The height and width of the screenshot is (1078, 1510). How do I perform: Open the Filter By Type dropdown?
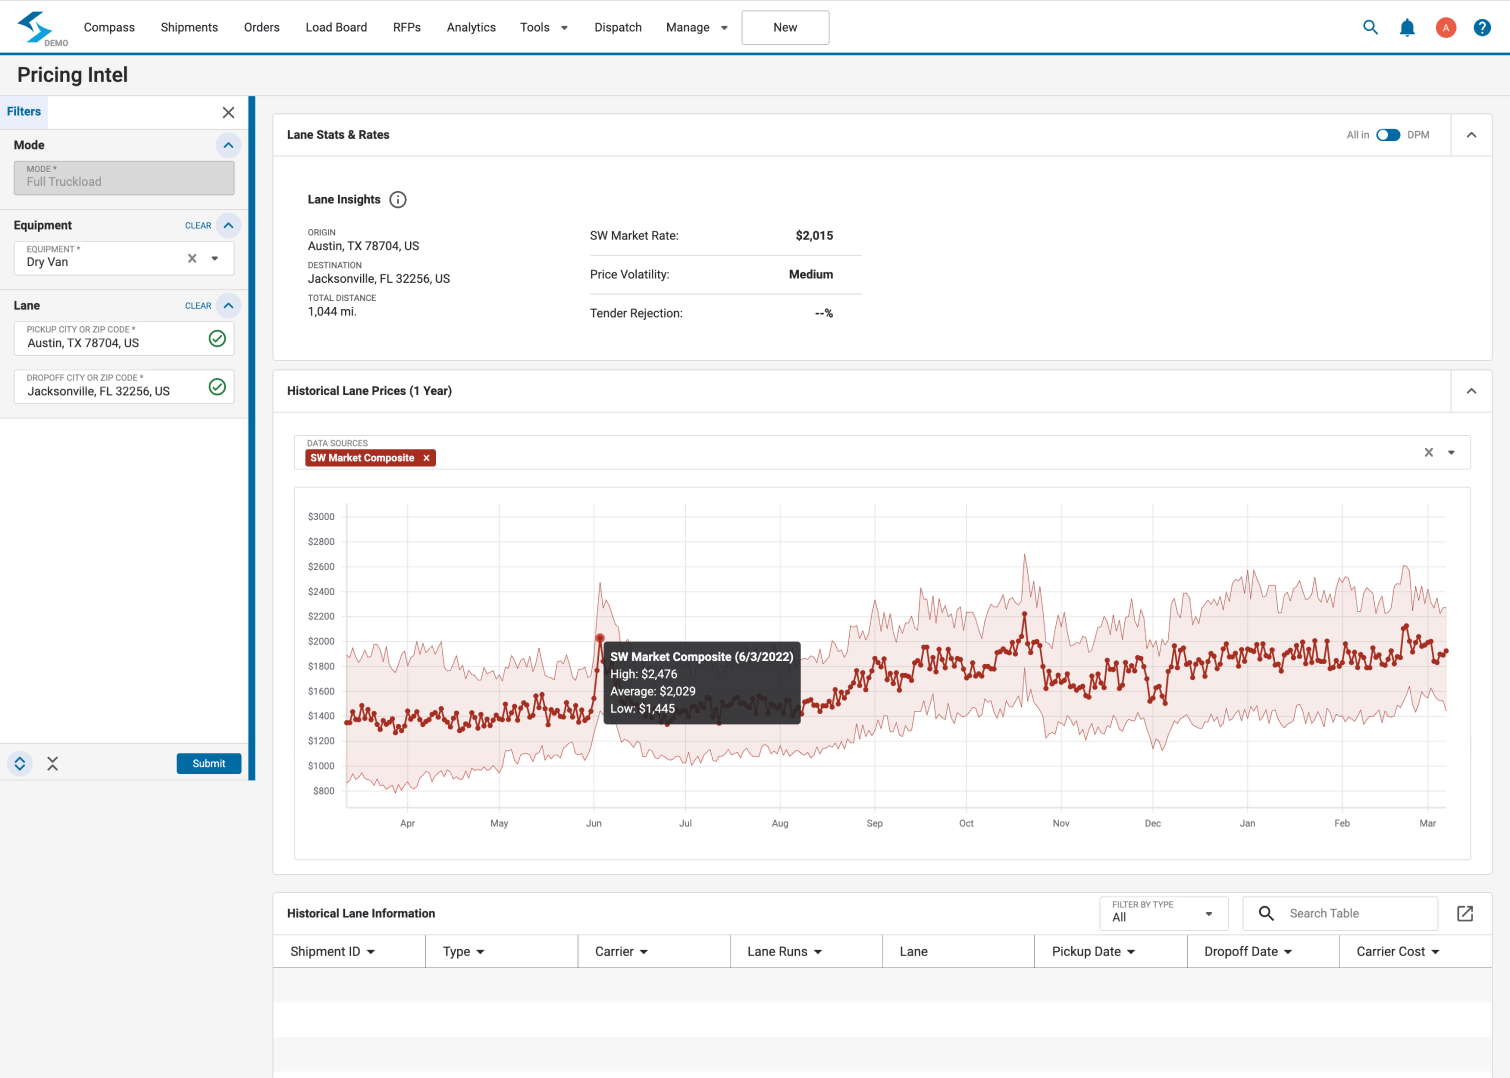coord(1163,913)
